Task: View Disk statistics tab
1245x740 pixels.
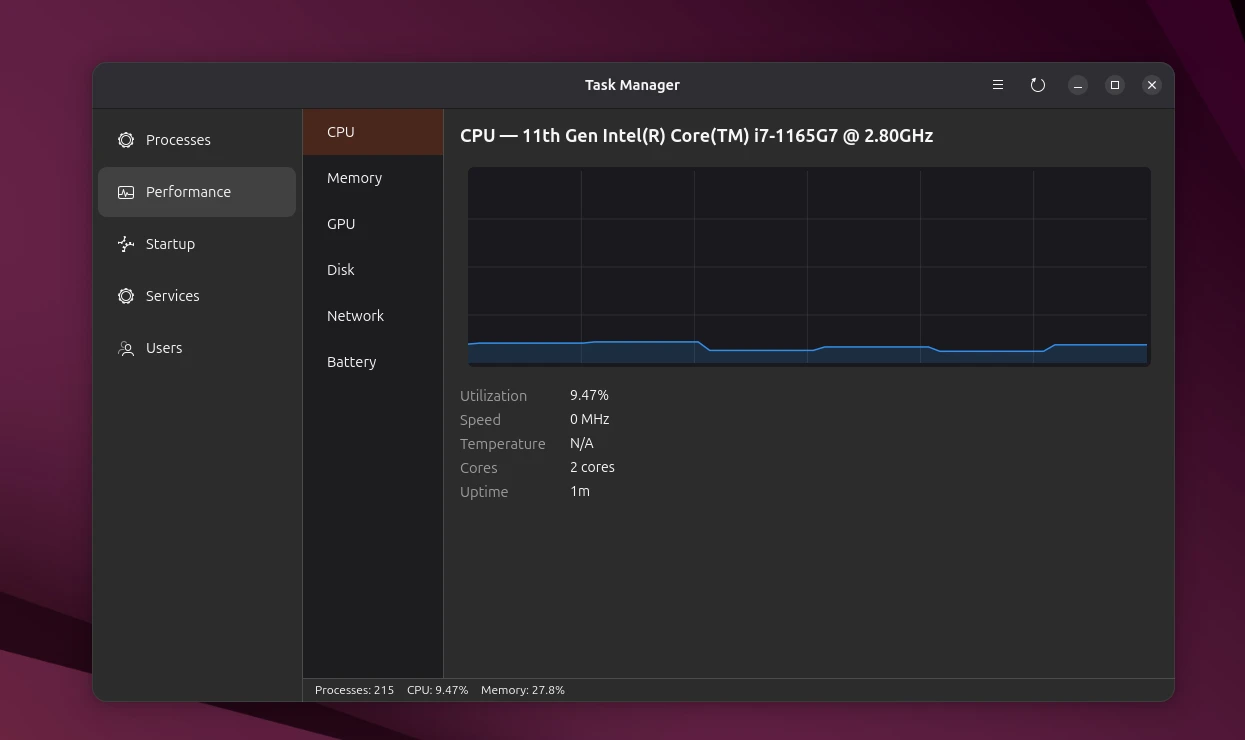Action: pos(341,269)
